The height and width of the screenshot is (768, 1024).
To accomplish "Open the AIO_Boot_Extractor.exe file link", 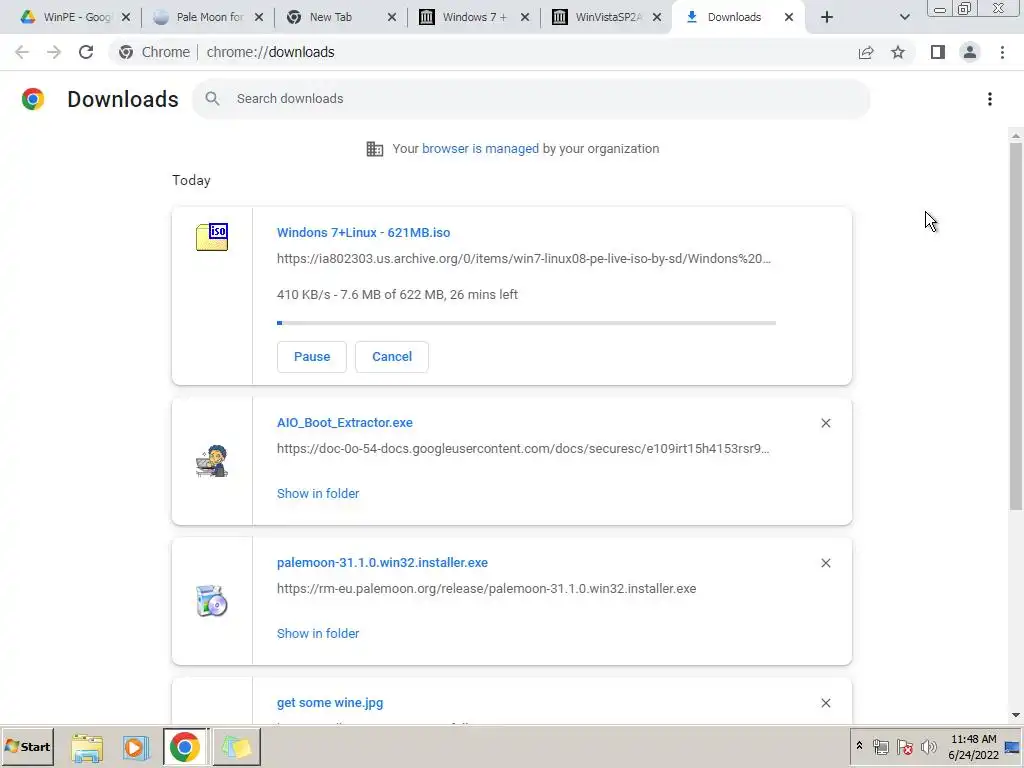I will pos(345,423).
